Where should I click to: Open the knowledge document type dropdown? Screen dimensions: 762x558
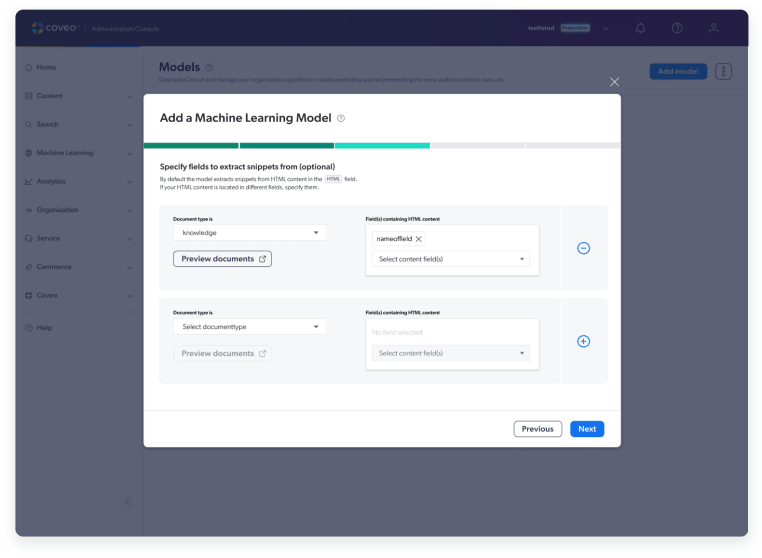249,233
